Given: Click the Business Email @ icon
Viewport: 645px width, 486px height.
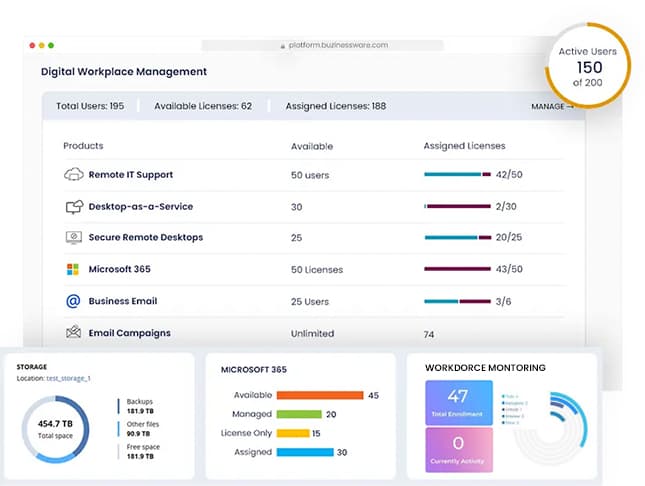Looking at the screenshot, I should pos(72,301).
